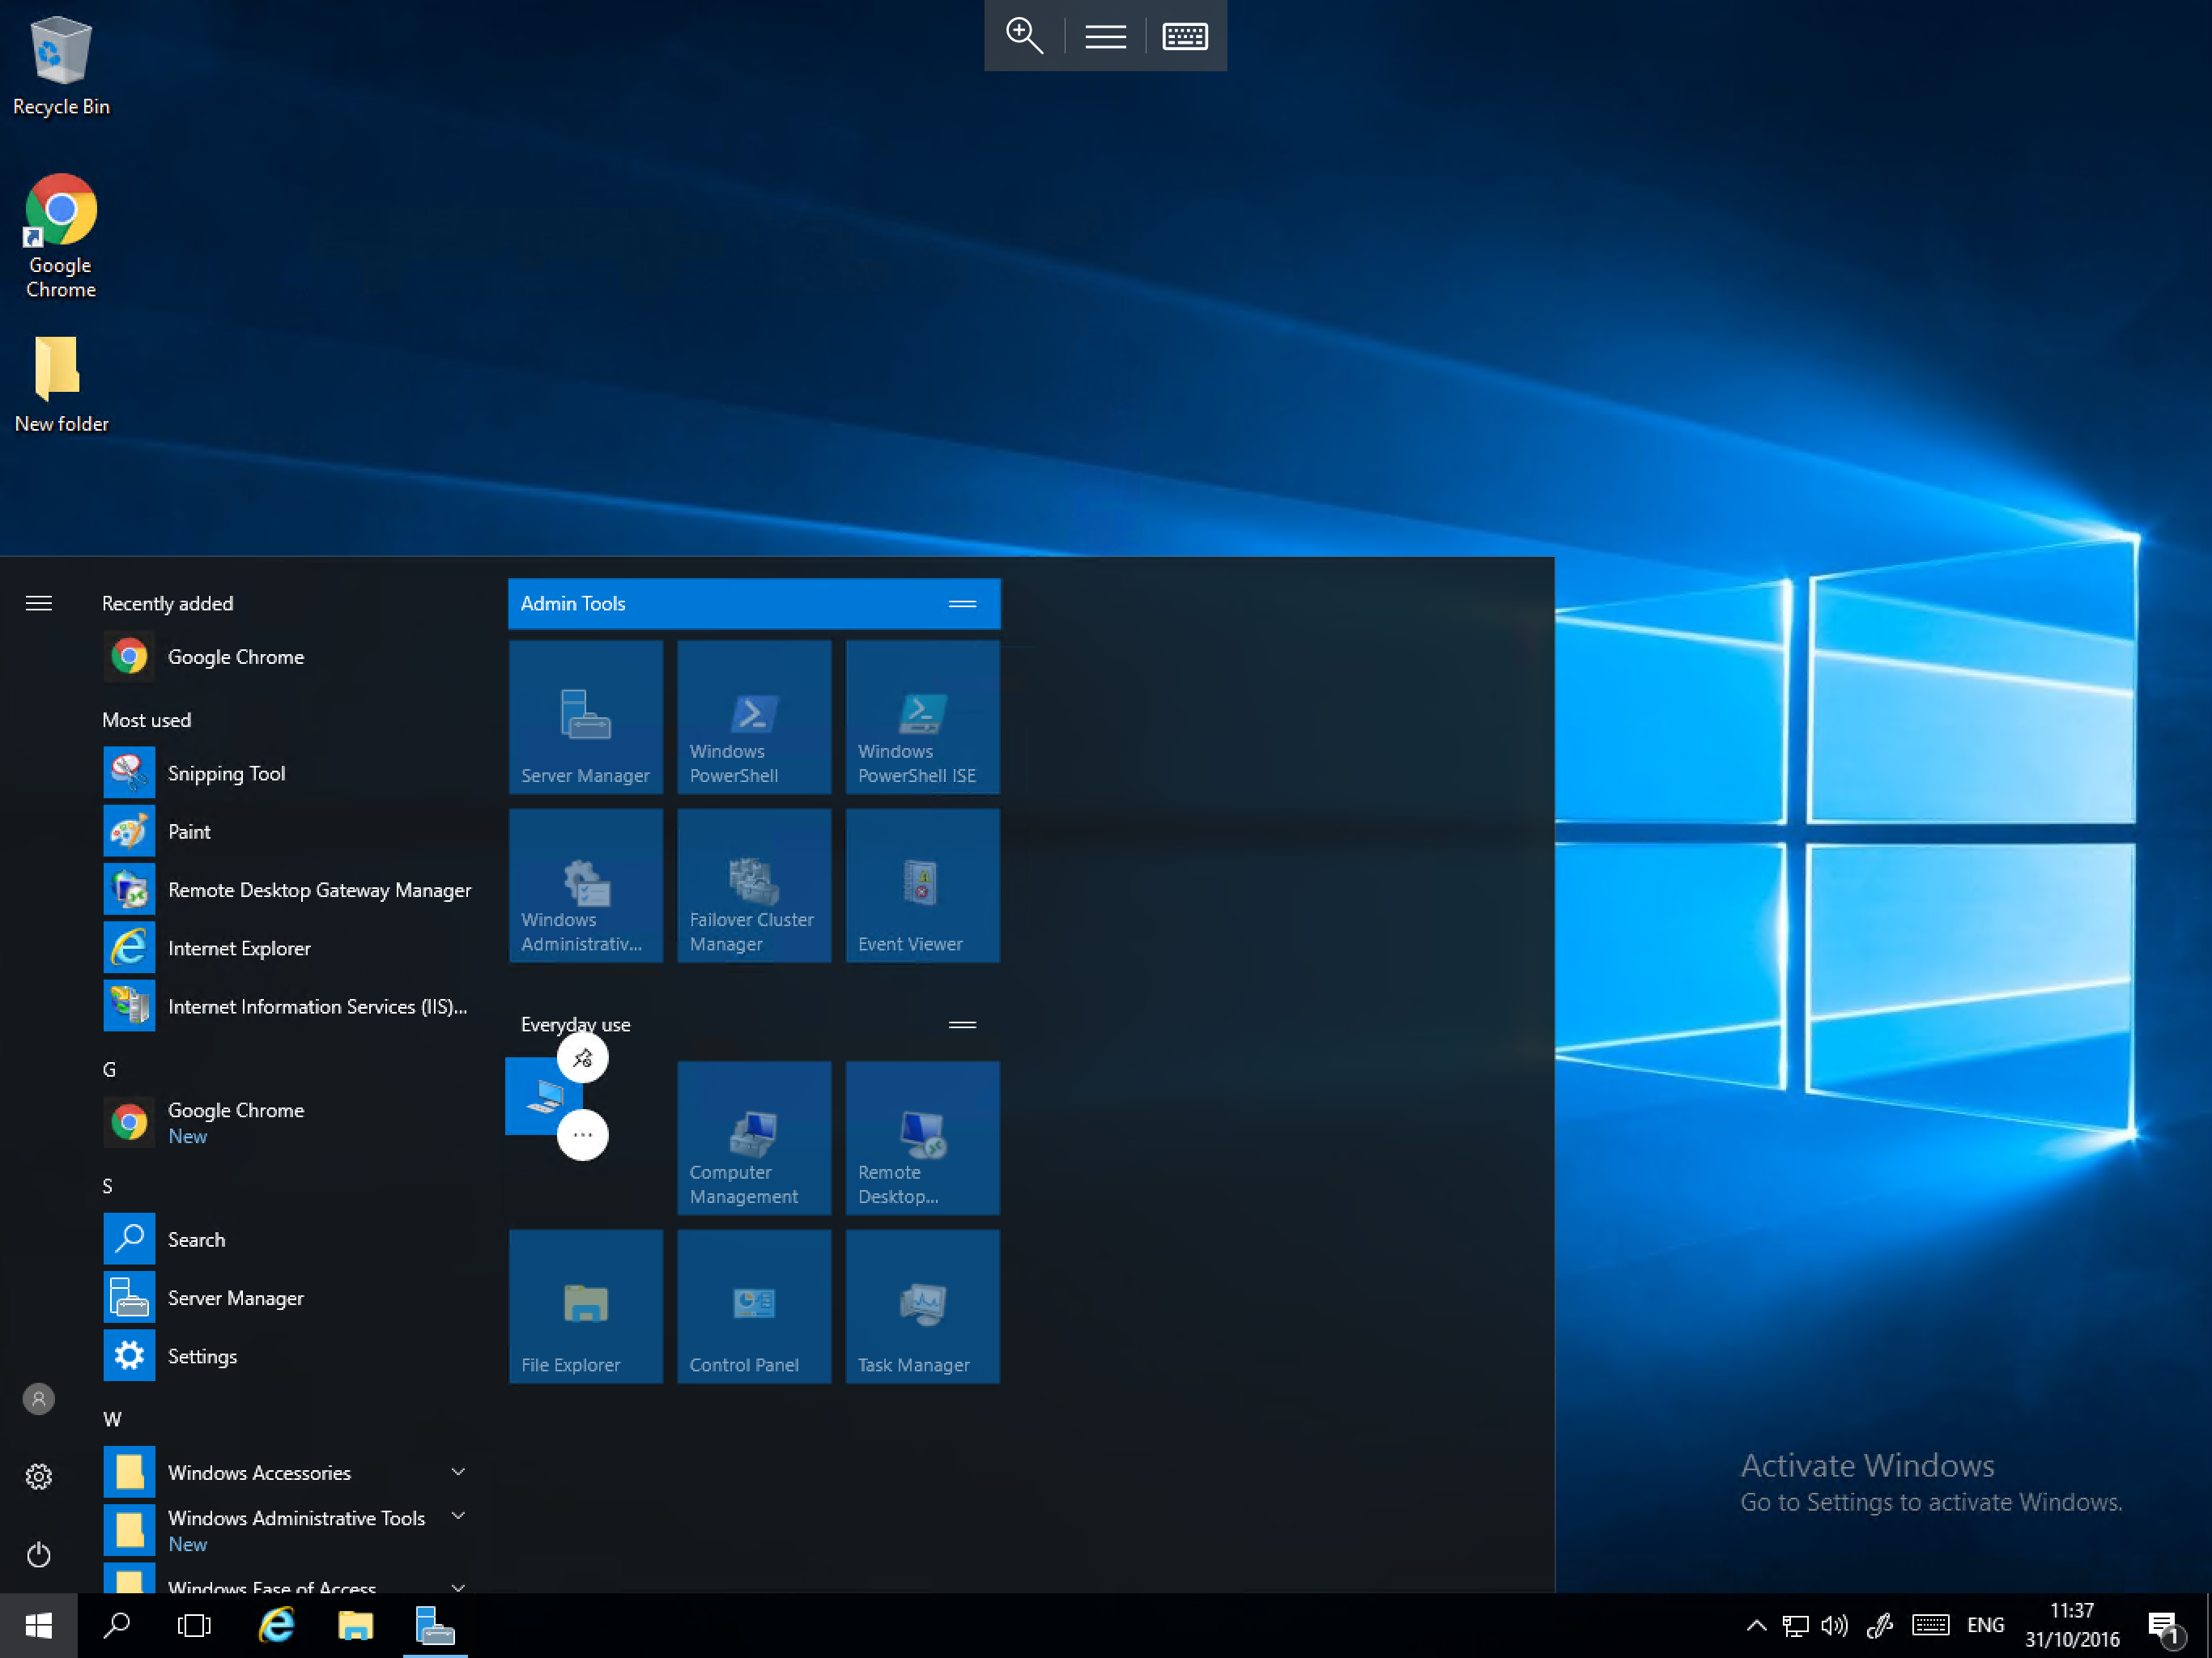Click the zoom magnifier in remote toolbar
The image size is (2212, 1658).
tap(1025, 36)
